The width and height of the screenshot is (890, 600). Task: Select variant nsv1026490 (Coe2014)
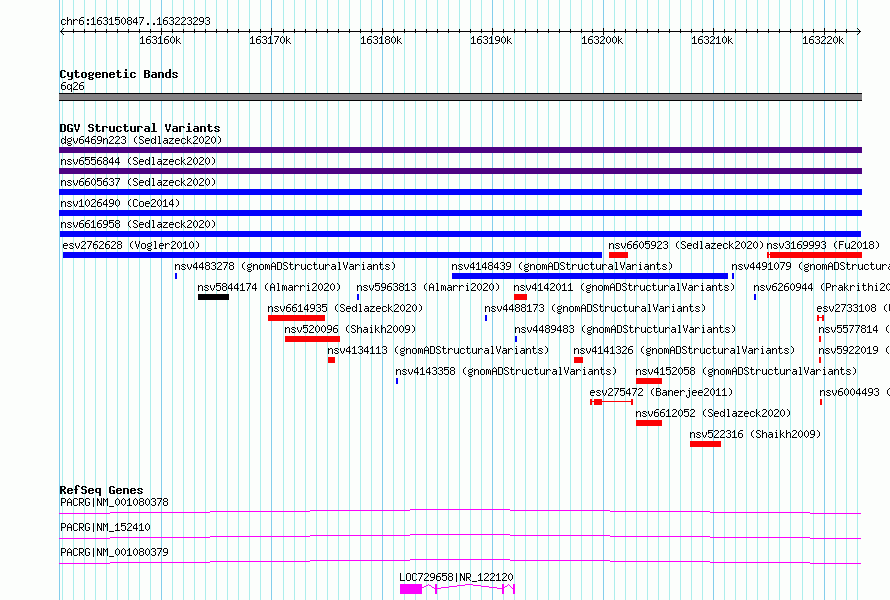pos(460,213)
